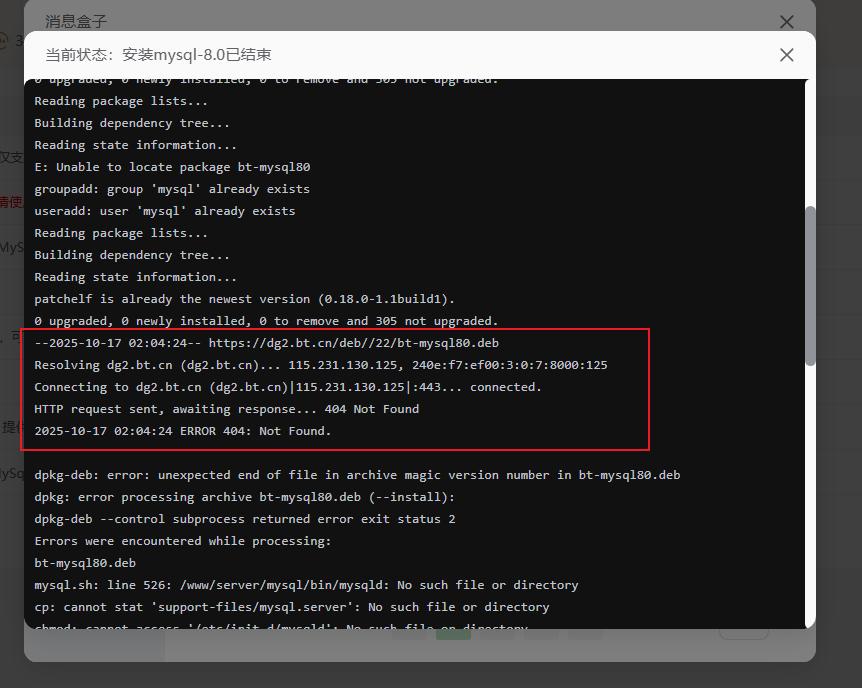Viewport: 862px width, 688px height.
Task: Click 'dpkg-deb --control subprocess returned error' line
Action: [x=245, y=519]
